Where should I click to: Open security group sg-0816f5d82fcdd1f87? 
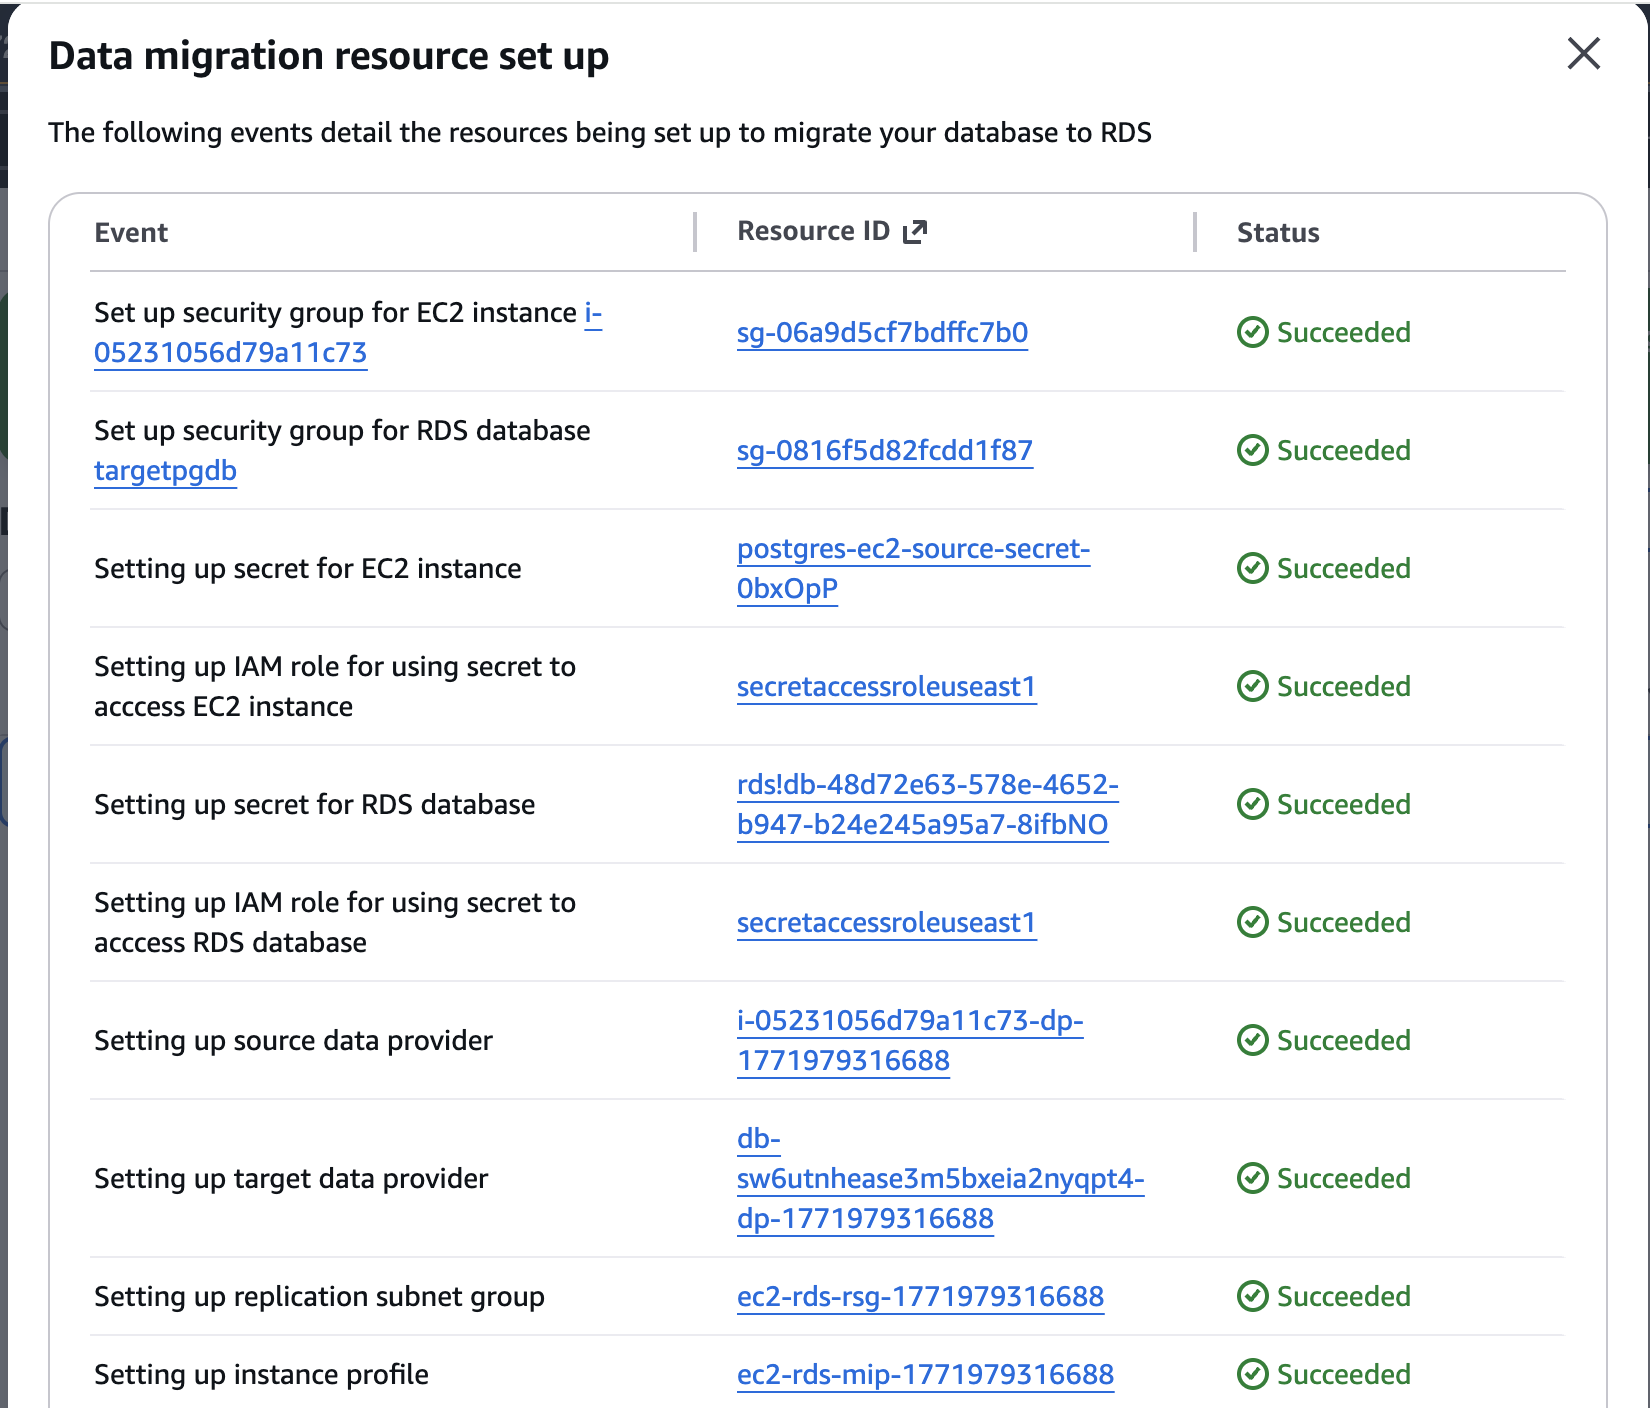click(x=885, y=451)
